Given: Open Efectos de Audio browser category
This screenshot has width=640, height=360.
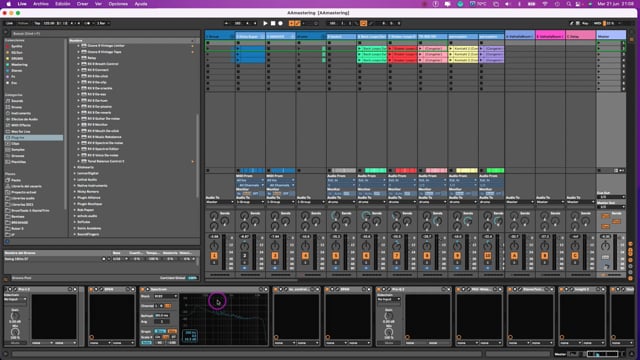Looking at the screenshot, I should pos(24,119).
